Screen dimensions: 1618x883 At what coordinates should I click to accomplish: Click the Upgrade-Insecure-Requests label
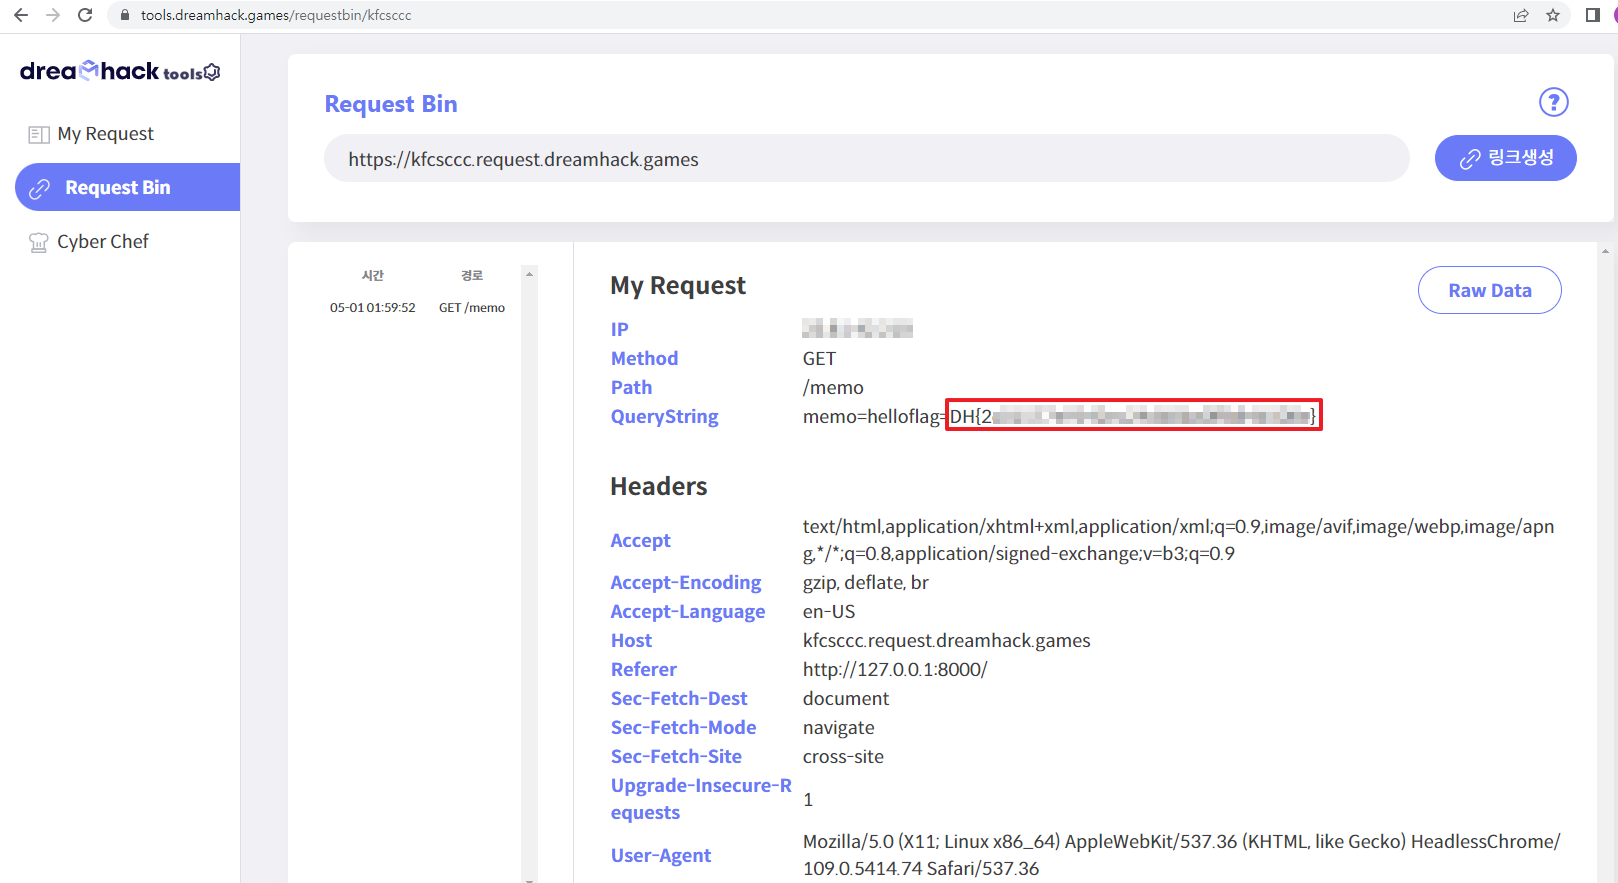[x=701, y=799]
